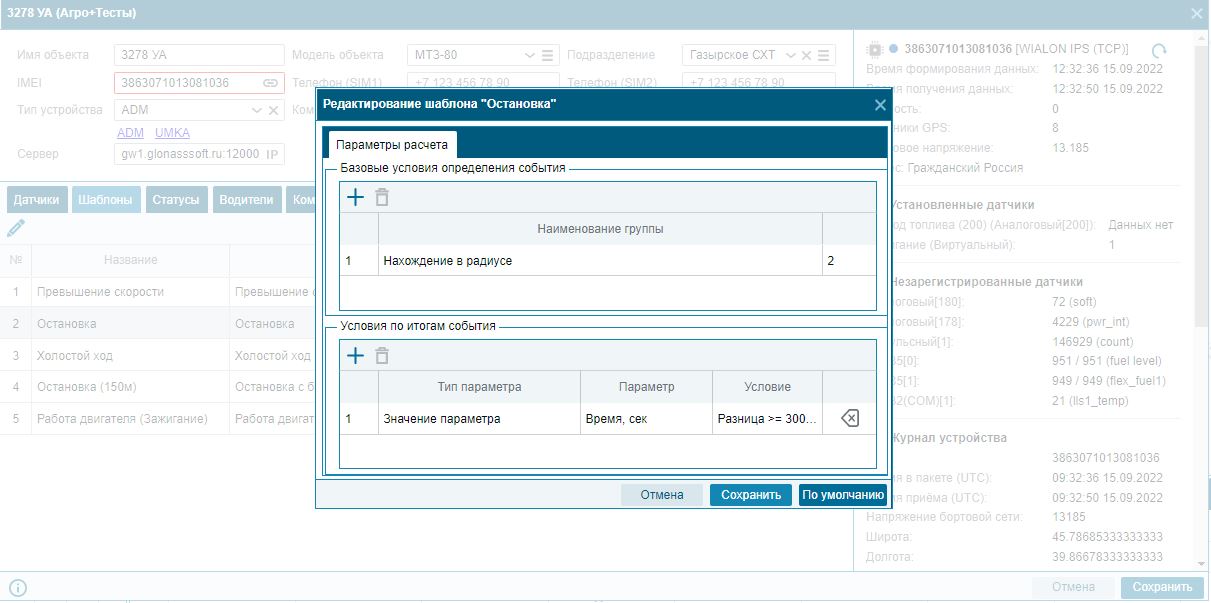Click the 'Наименование группы' column header

click(x=600, y=229)
